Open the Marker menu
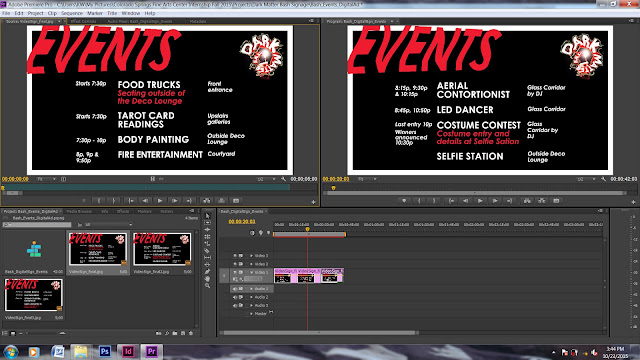 click(x=95, y=13)
